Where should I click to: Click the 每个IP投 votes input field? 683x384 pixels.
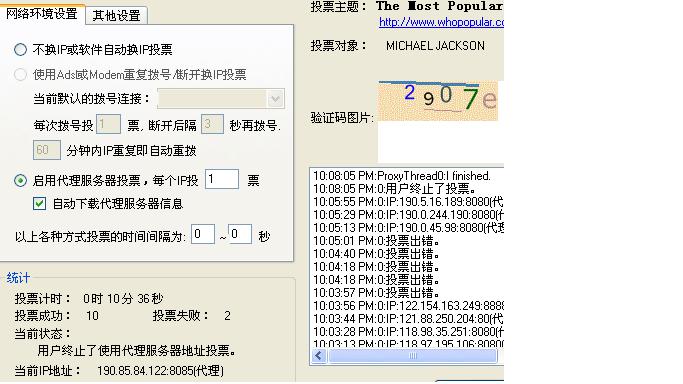pyautogui.click(x=222, y=179)
